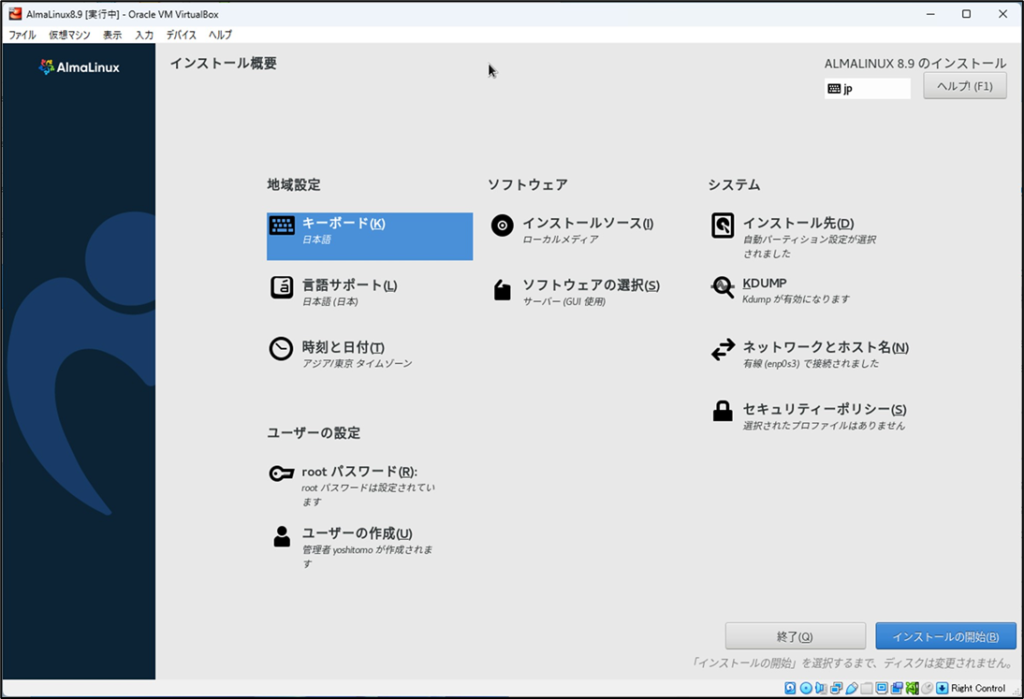Click the hard disk activity status icon
The image size is (1024, 699).
point(790,688)
